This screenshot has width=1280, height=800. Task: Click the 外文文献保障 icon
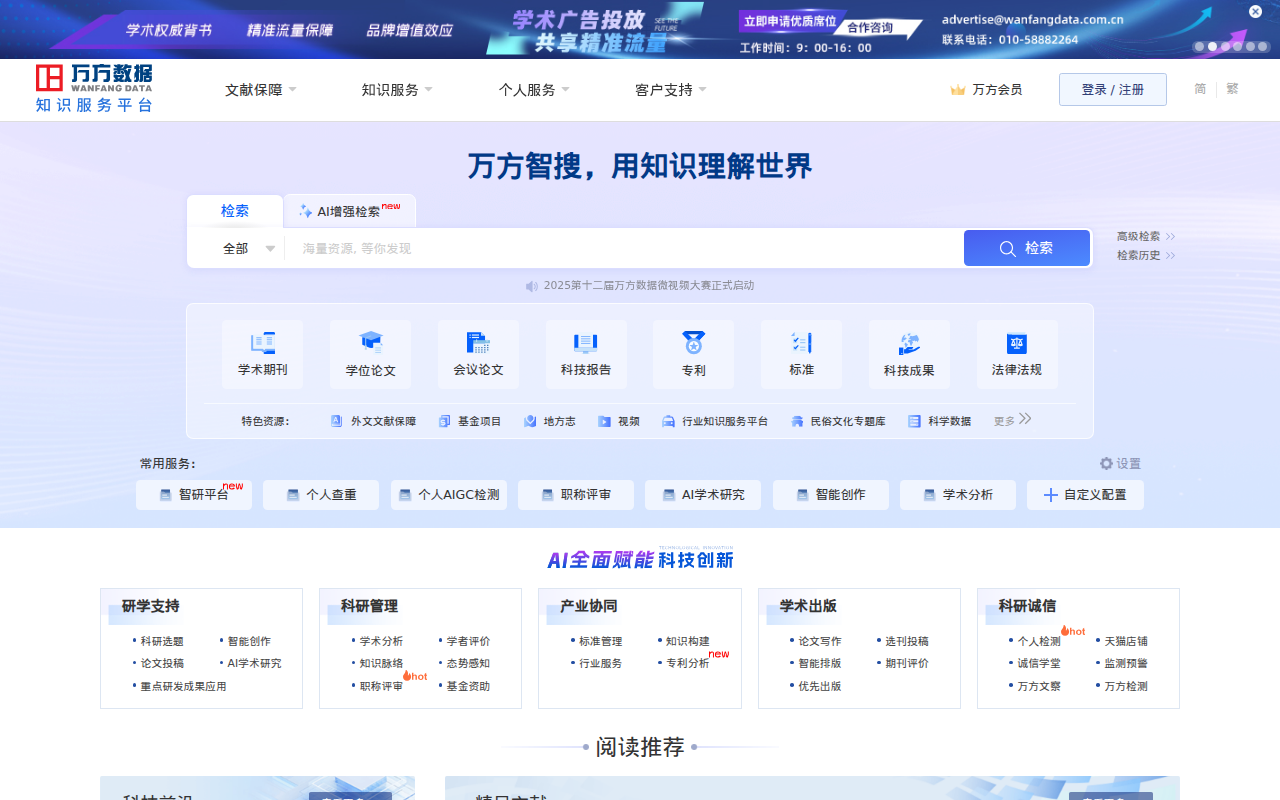coord(337,421)
